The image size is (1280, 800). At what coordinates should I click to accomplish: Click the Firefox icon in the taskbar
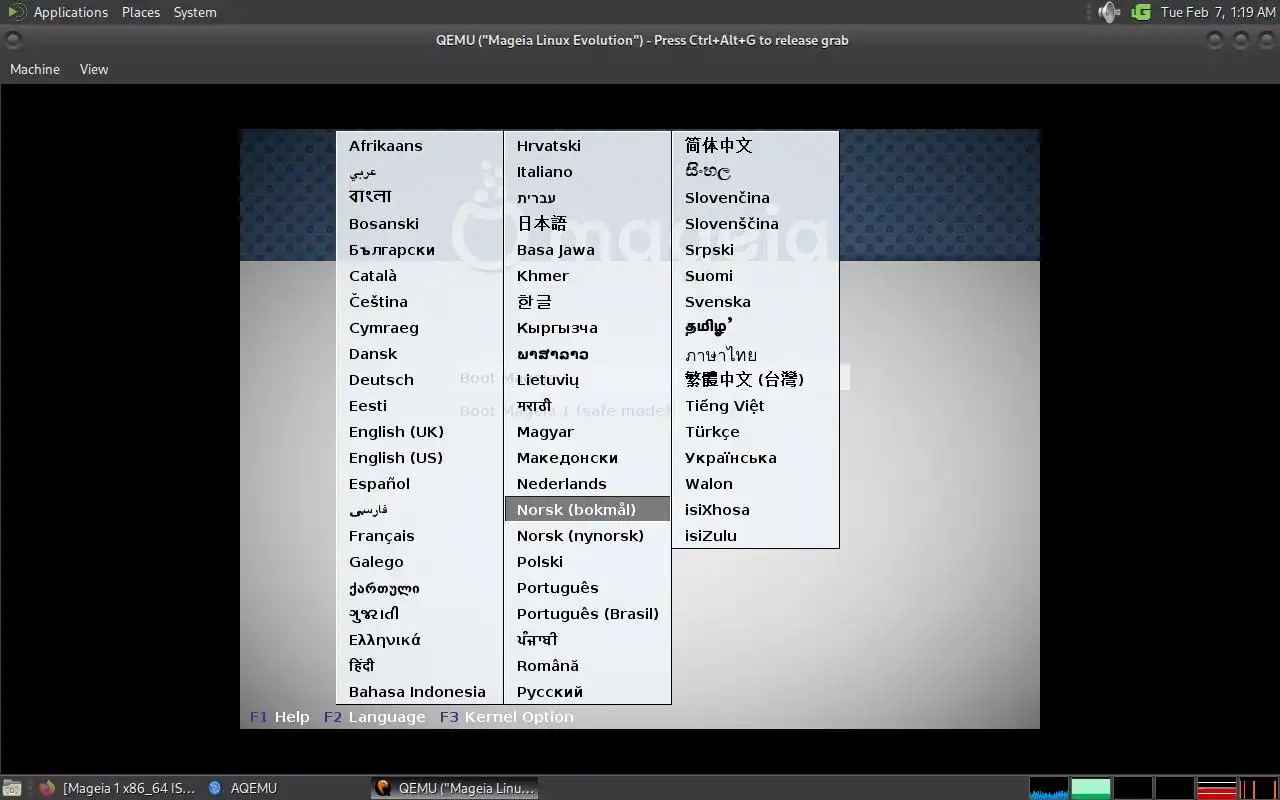pos(47,788)
